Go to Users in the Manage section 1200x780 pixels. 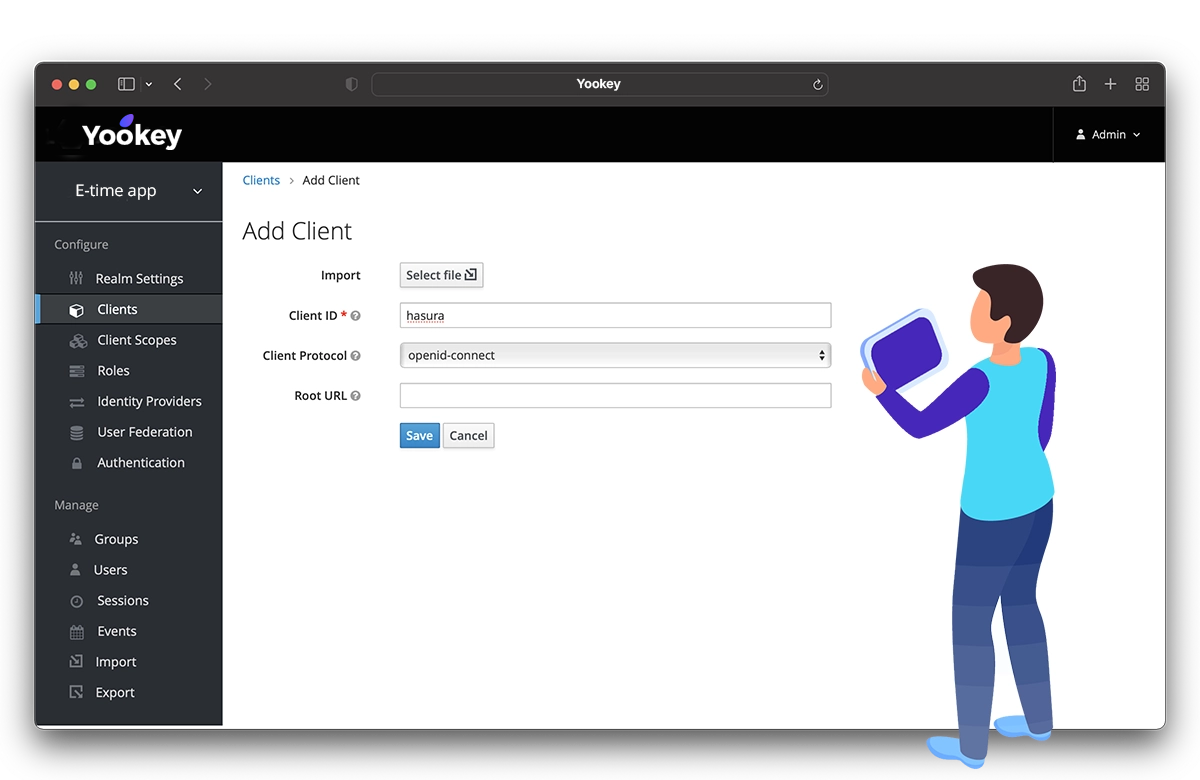tap(110, 570)
